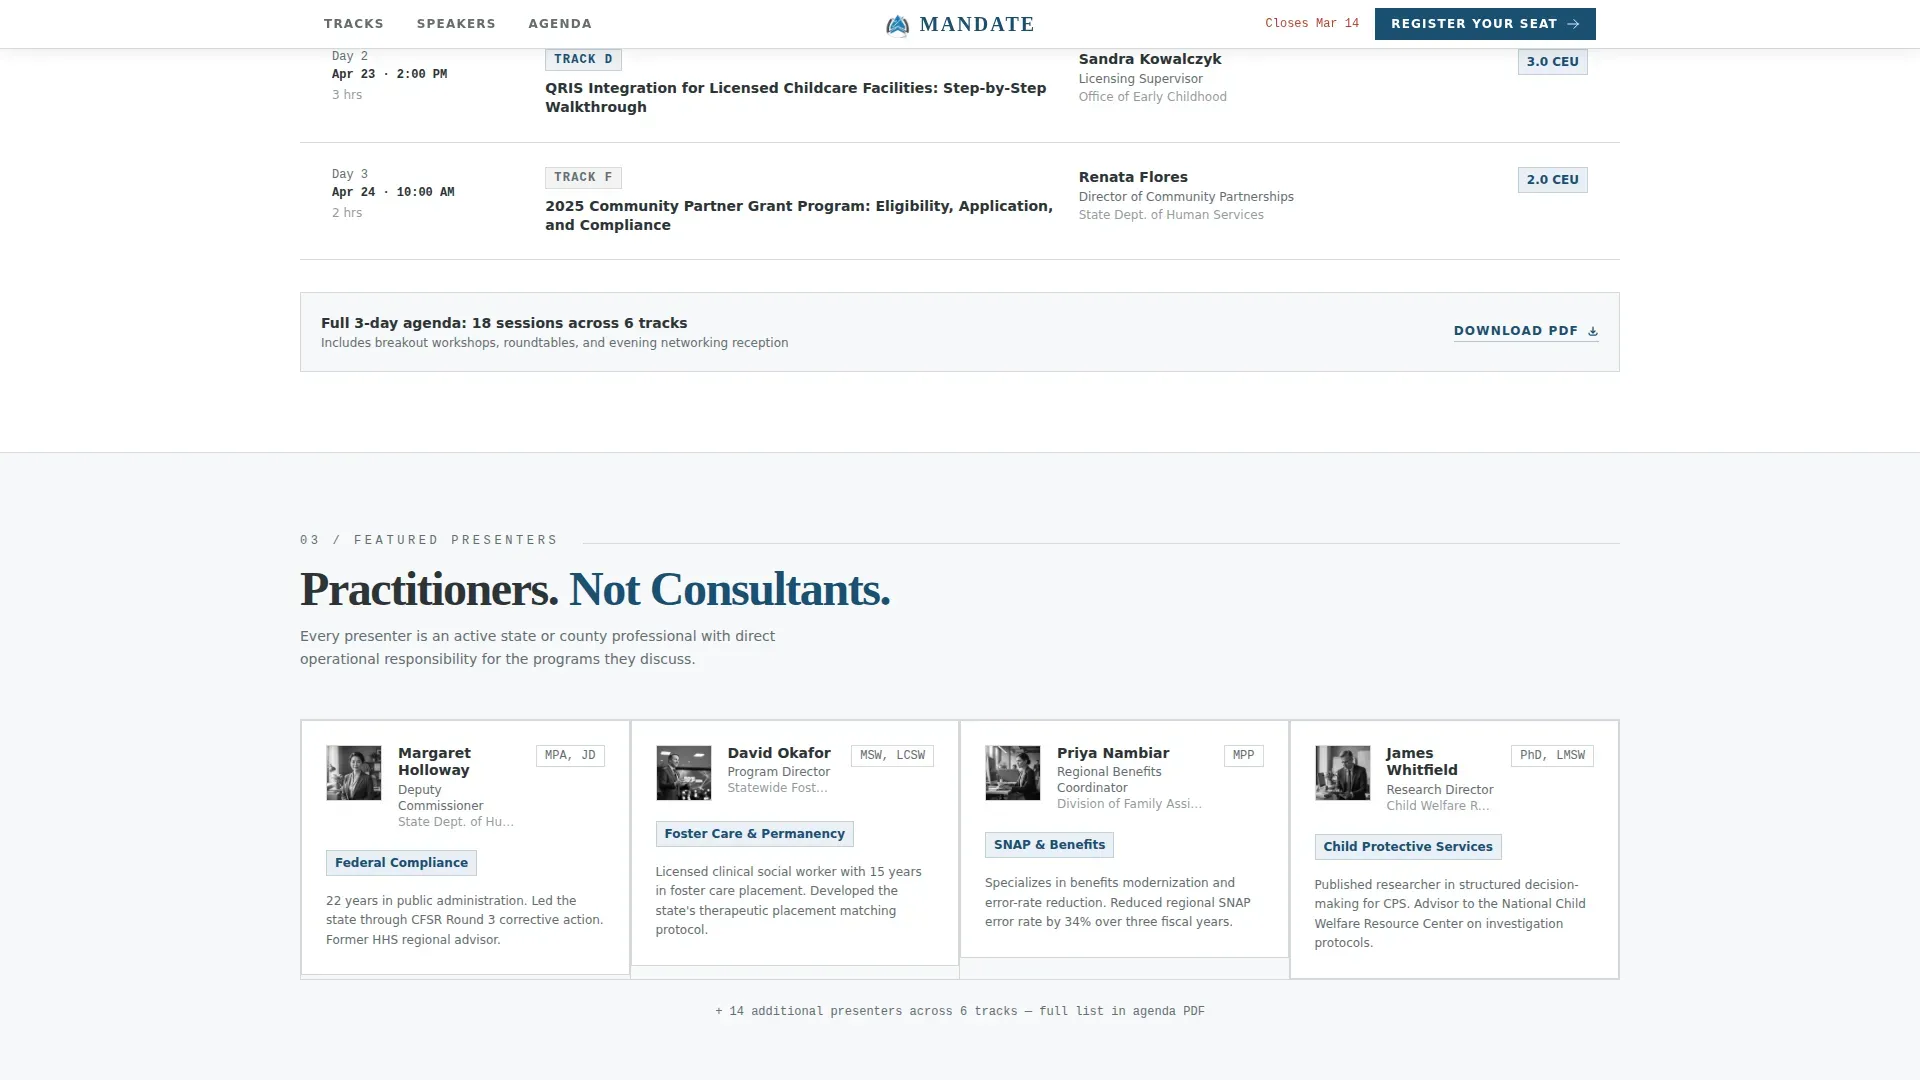Open the Tracks nav item
Screen dimensions: 1920x1080
coord(353,24)
